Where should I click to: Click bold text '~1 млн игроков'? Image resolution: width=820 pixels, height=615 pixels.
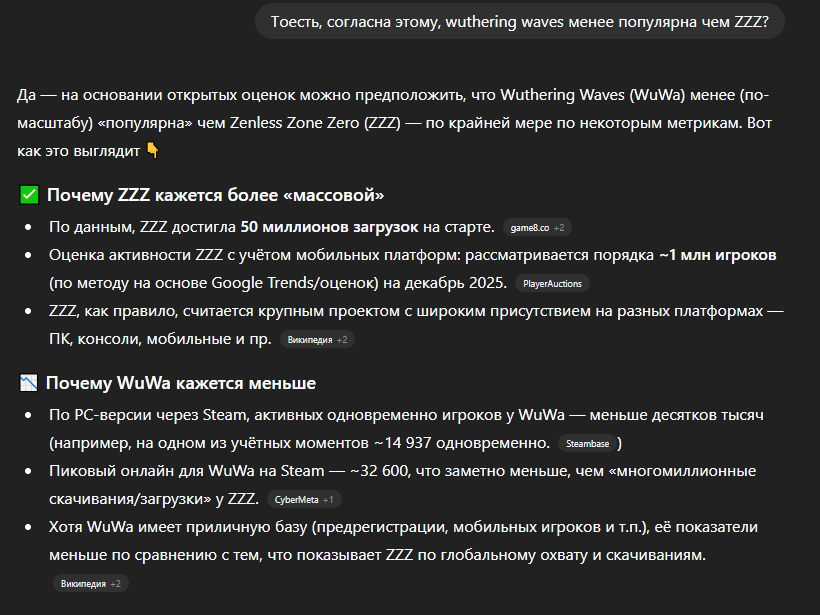tap(718, 255)
